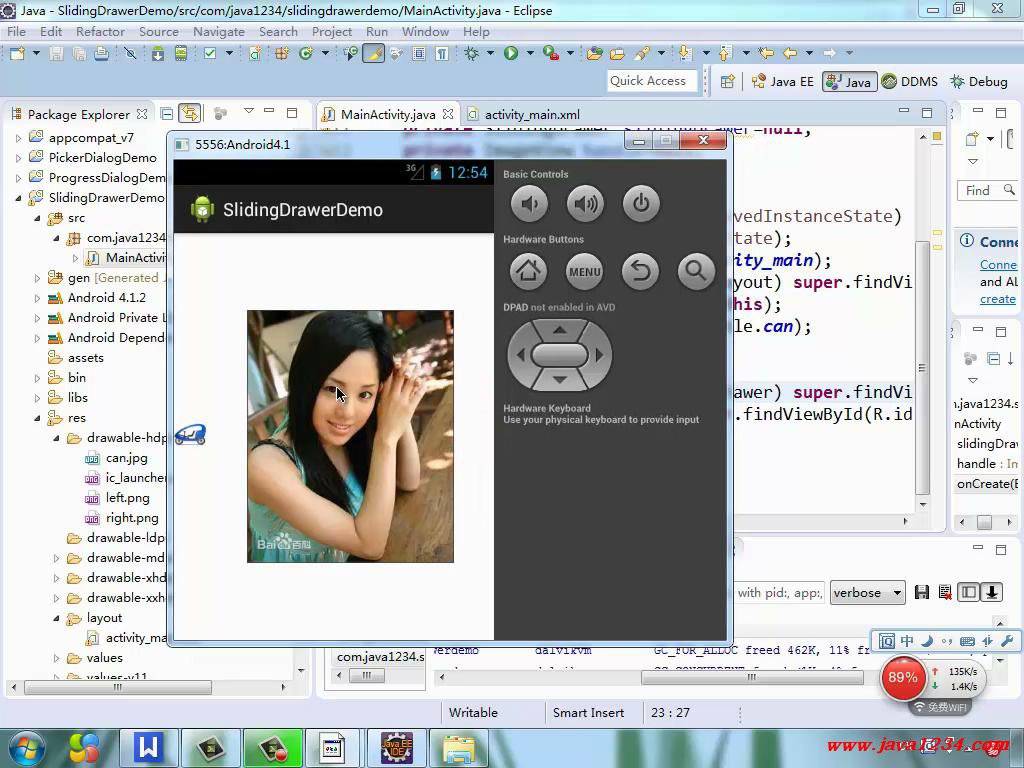Click the emulator volume down button

530,204
